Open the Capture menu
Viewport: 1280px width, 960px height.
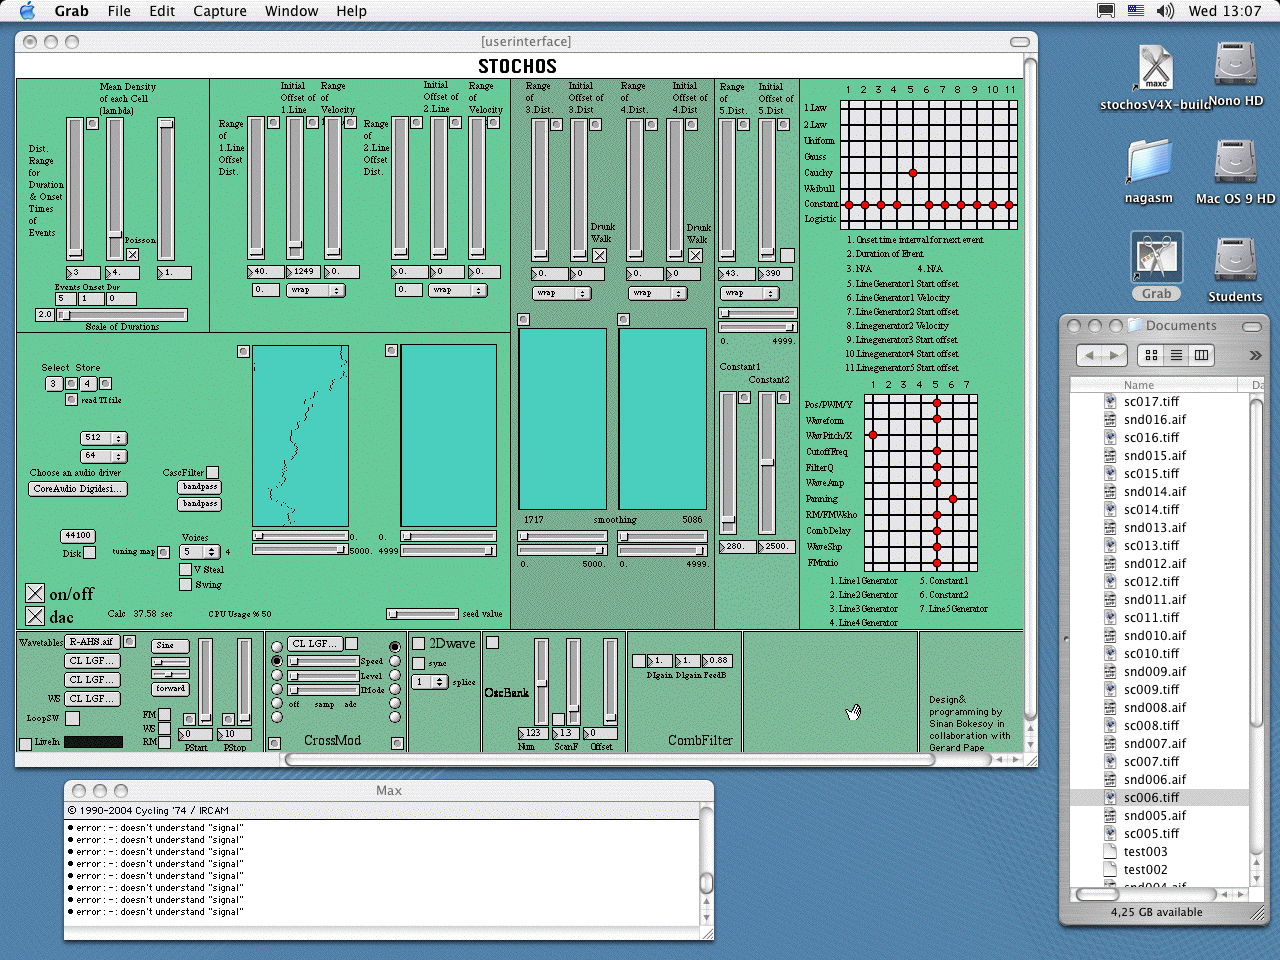(x=219, y=11)
